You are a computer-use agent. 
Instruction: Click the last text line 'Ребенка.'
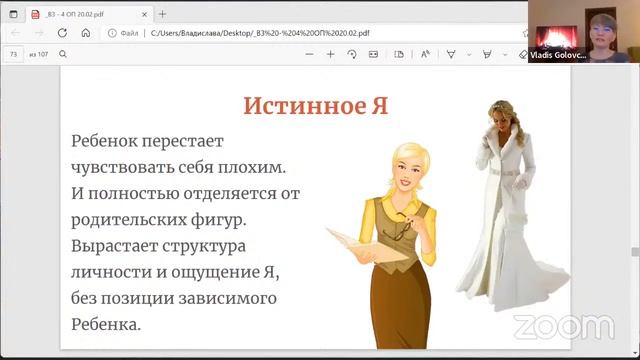click(x=106, y=324)
